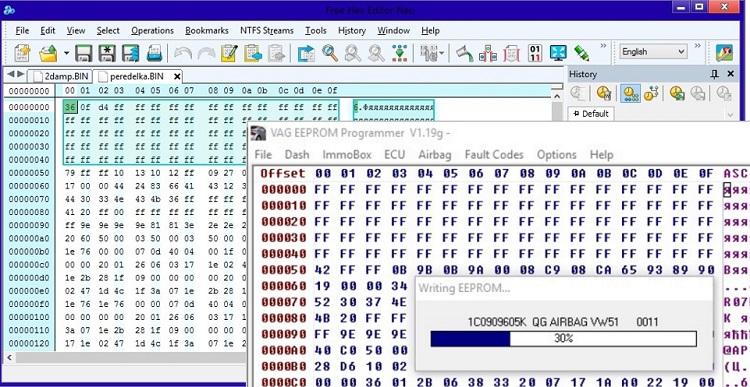This screenshot has width=750, height=387.
Task: Expand the open-file icon dropdown arrow
Action: pos(66,53)
